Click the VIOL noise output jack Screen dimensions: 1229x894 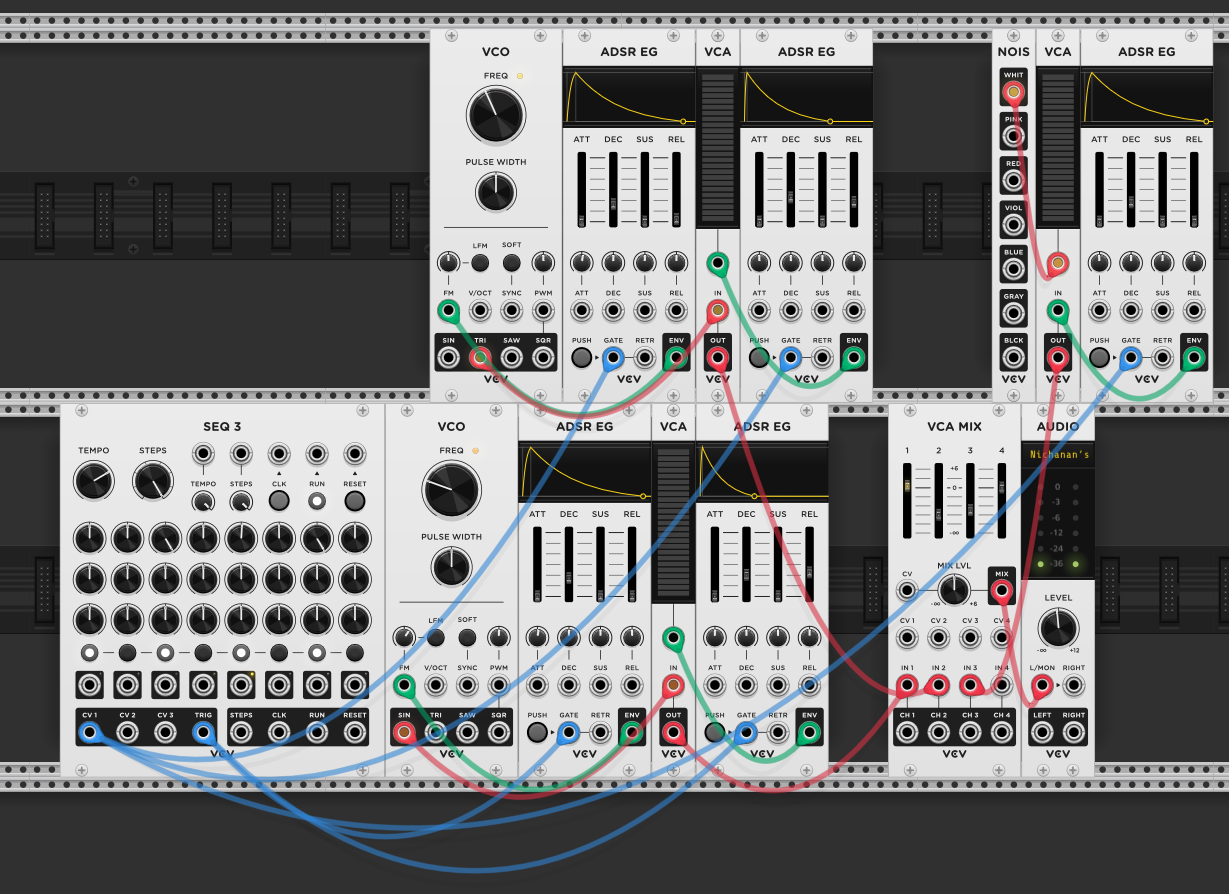click(1014, 226)
